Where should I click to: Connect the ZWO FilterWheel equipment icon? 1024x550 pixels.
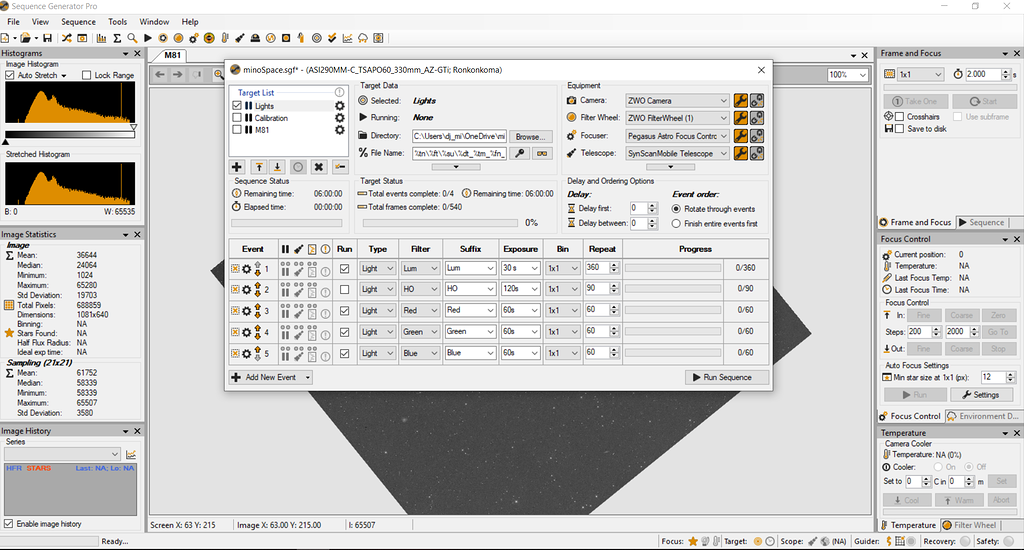point(757,118)
